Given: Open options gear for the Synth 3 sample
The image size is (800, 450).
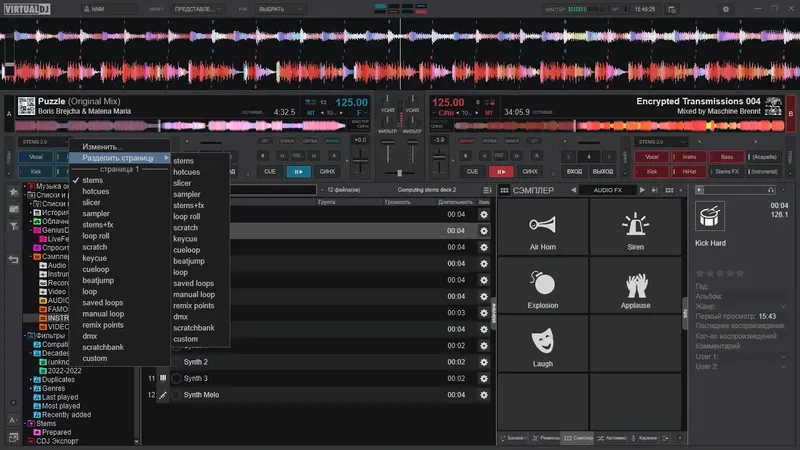Looking at the screenshot, I should point(484,379).
